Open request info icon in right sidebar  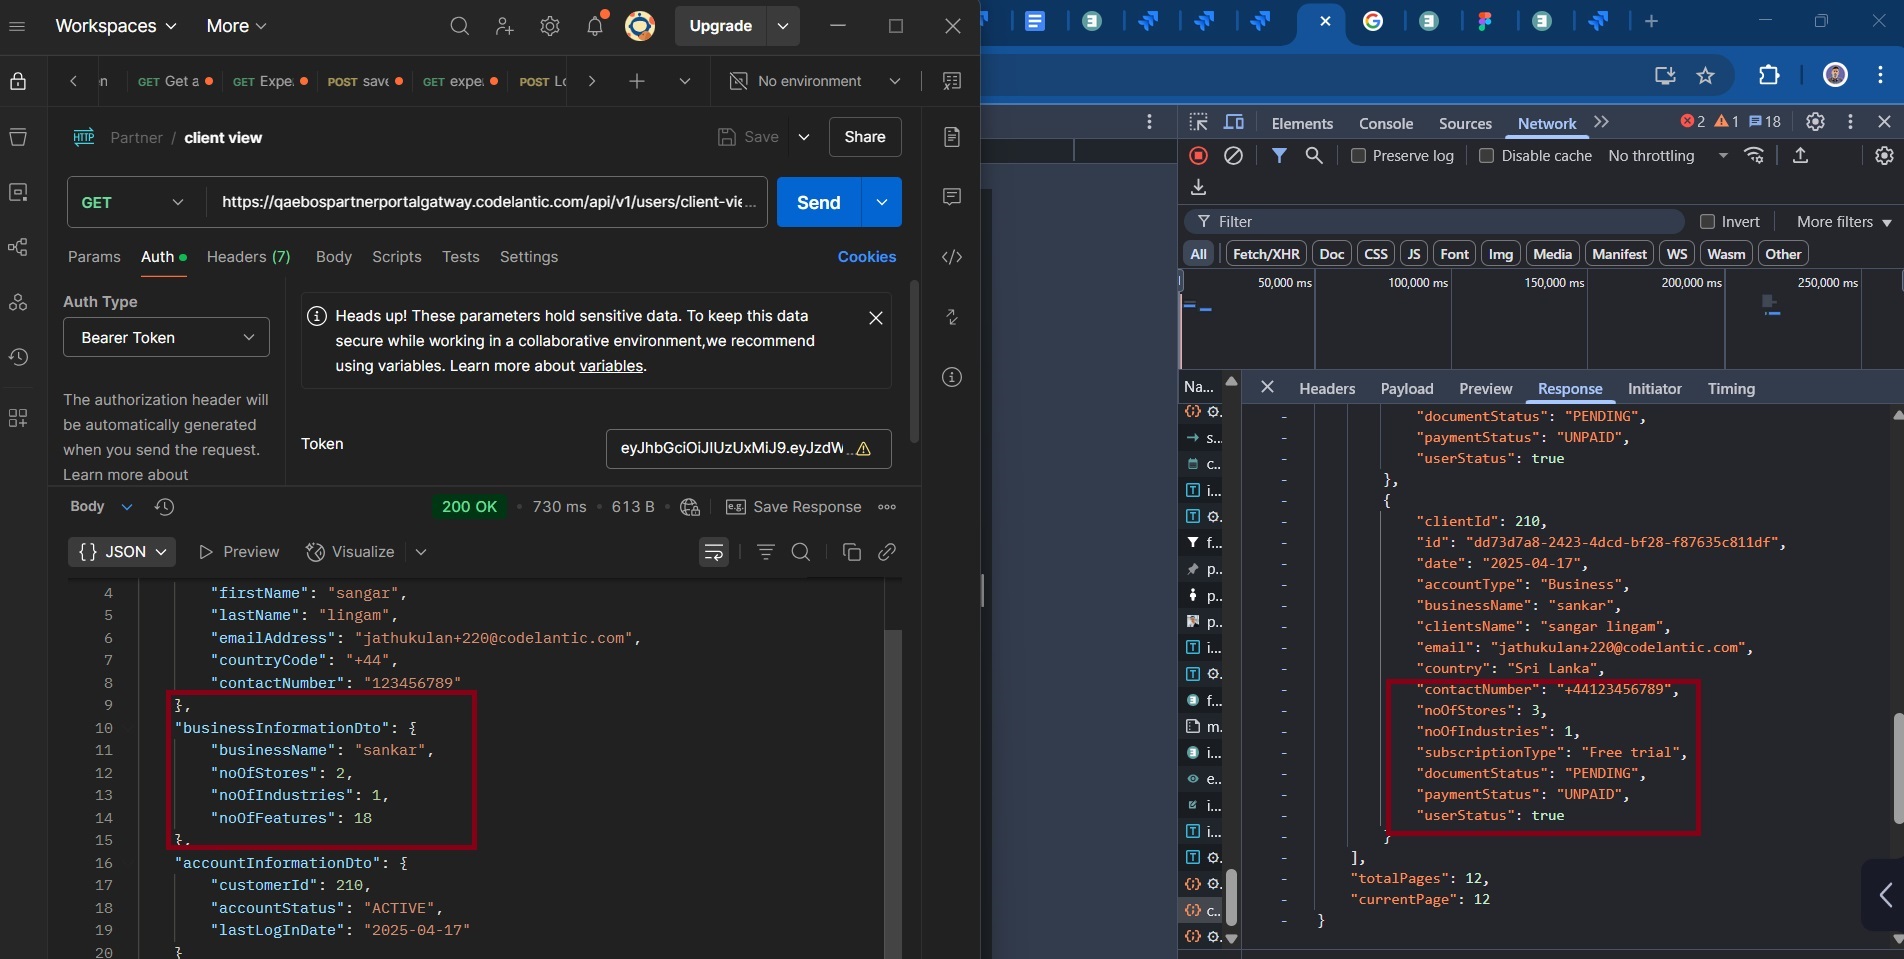click(x=952, y=377)
